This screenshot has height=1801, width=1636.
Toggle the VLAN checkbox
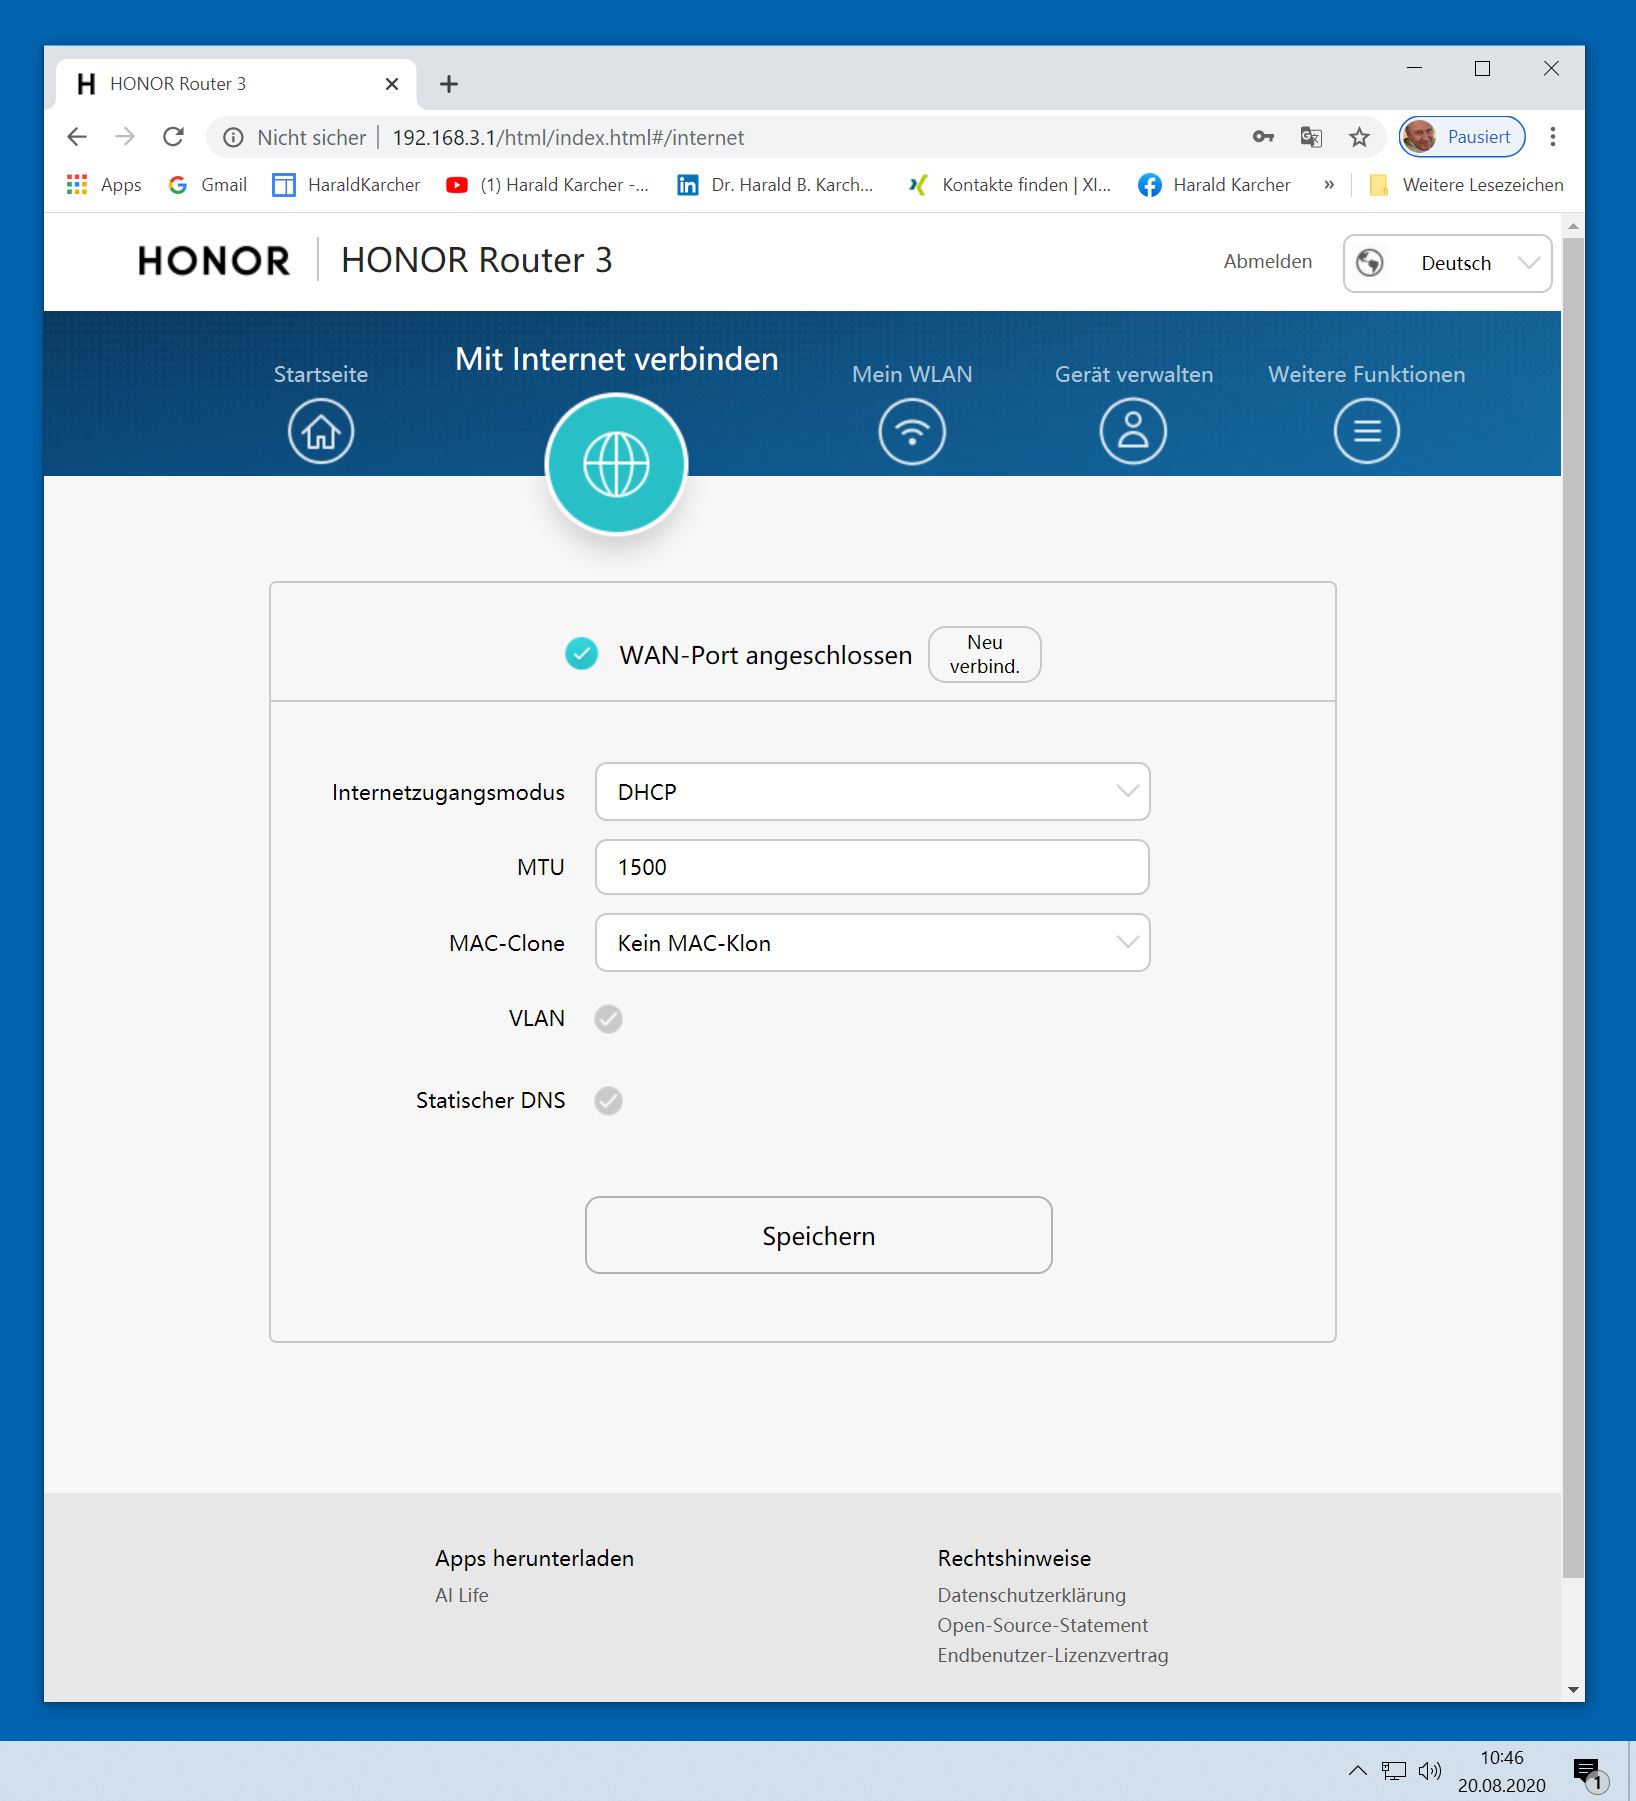(608, 1019)
